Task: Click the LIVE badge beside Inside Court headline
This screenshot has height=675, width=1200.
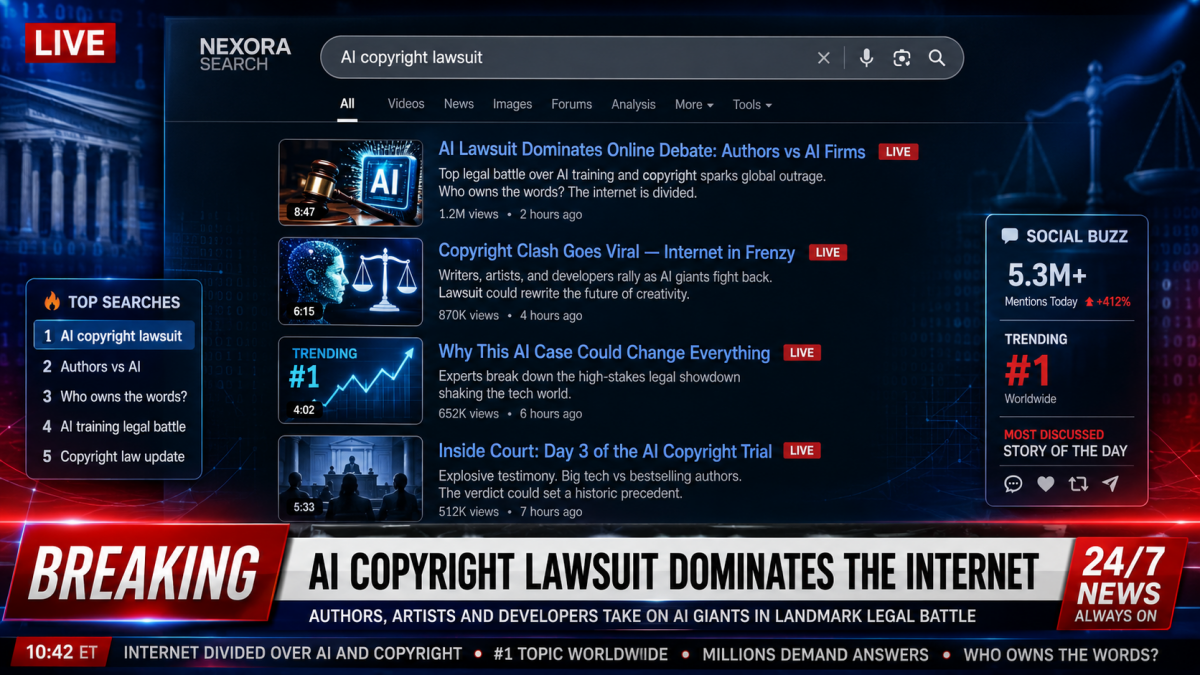Action: [802, 451]
